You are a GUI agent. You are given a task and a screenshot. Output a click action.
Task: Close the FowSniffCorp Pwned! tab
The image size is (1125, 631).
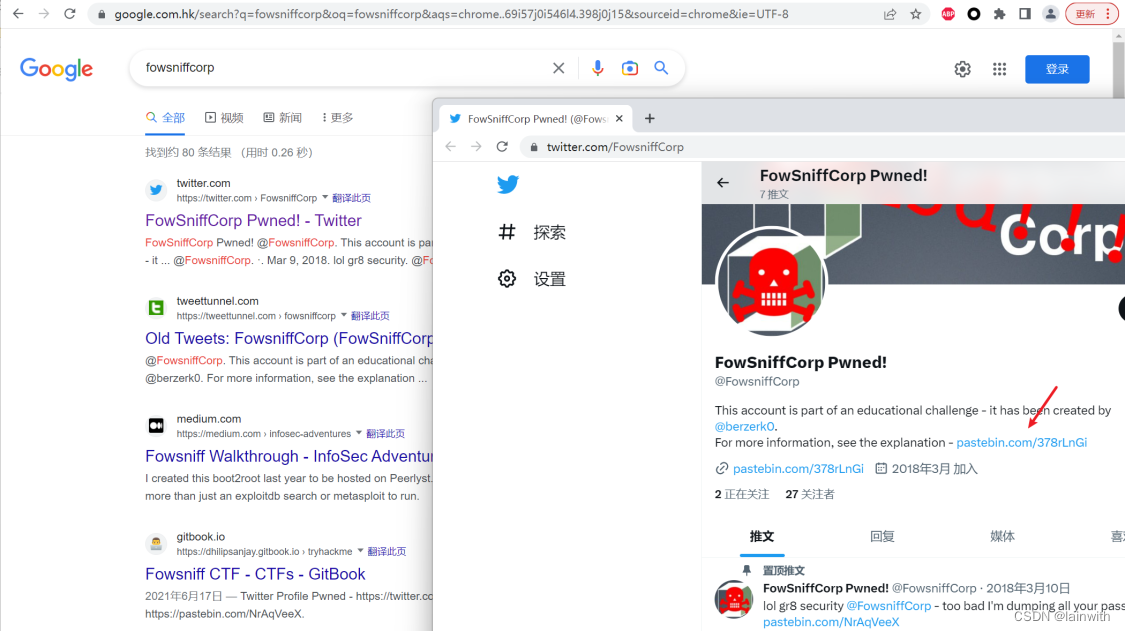point(618,118)
